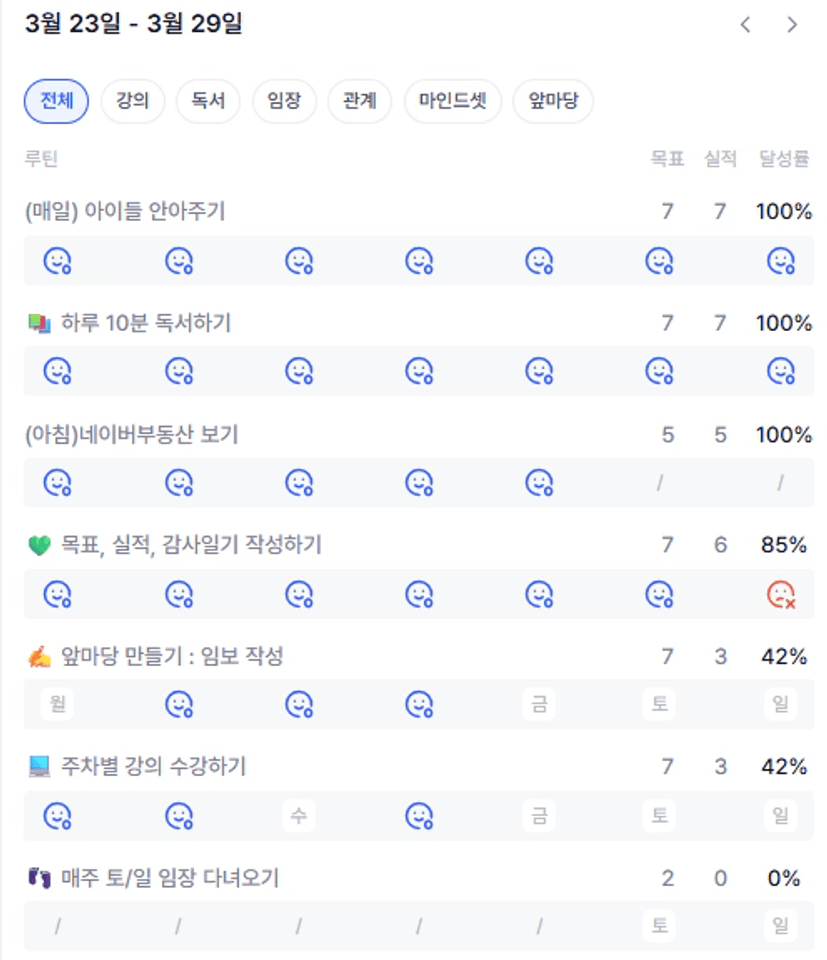Toggle red sad face on 감사일기 routine
Screen dimensions: 827x960
point(780,594)
